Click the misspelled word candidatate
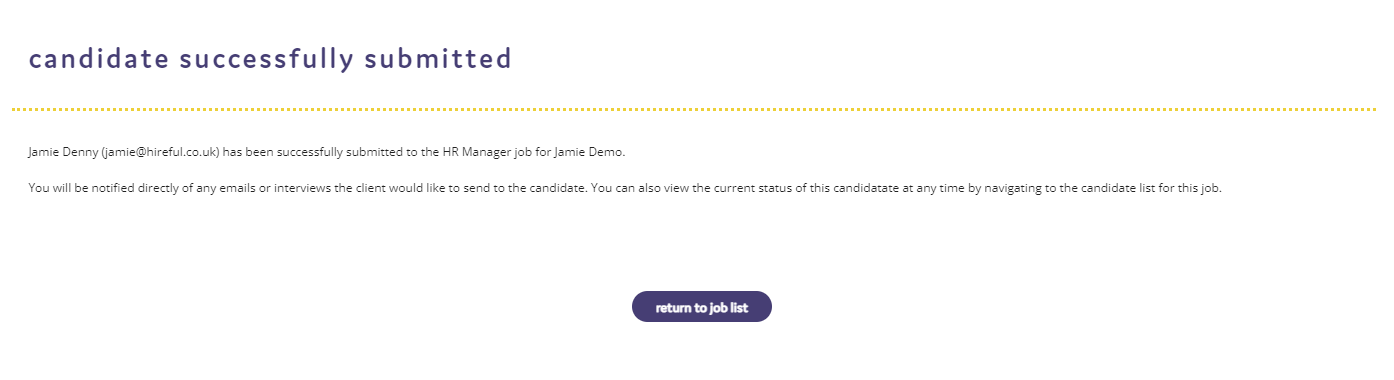1394x380 pixels. click(867, 188)
